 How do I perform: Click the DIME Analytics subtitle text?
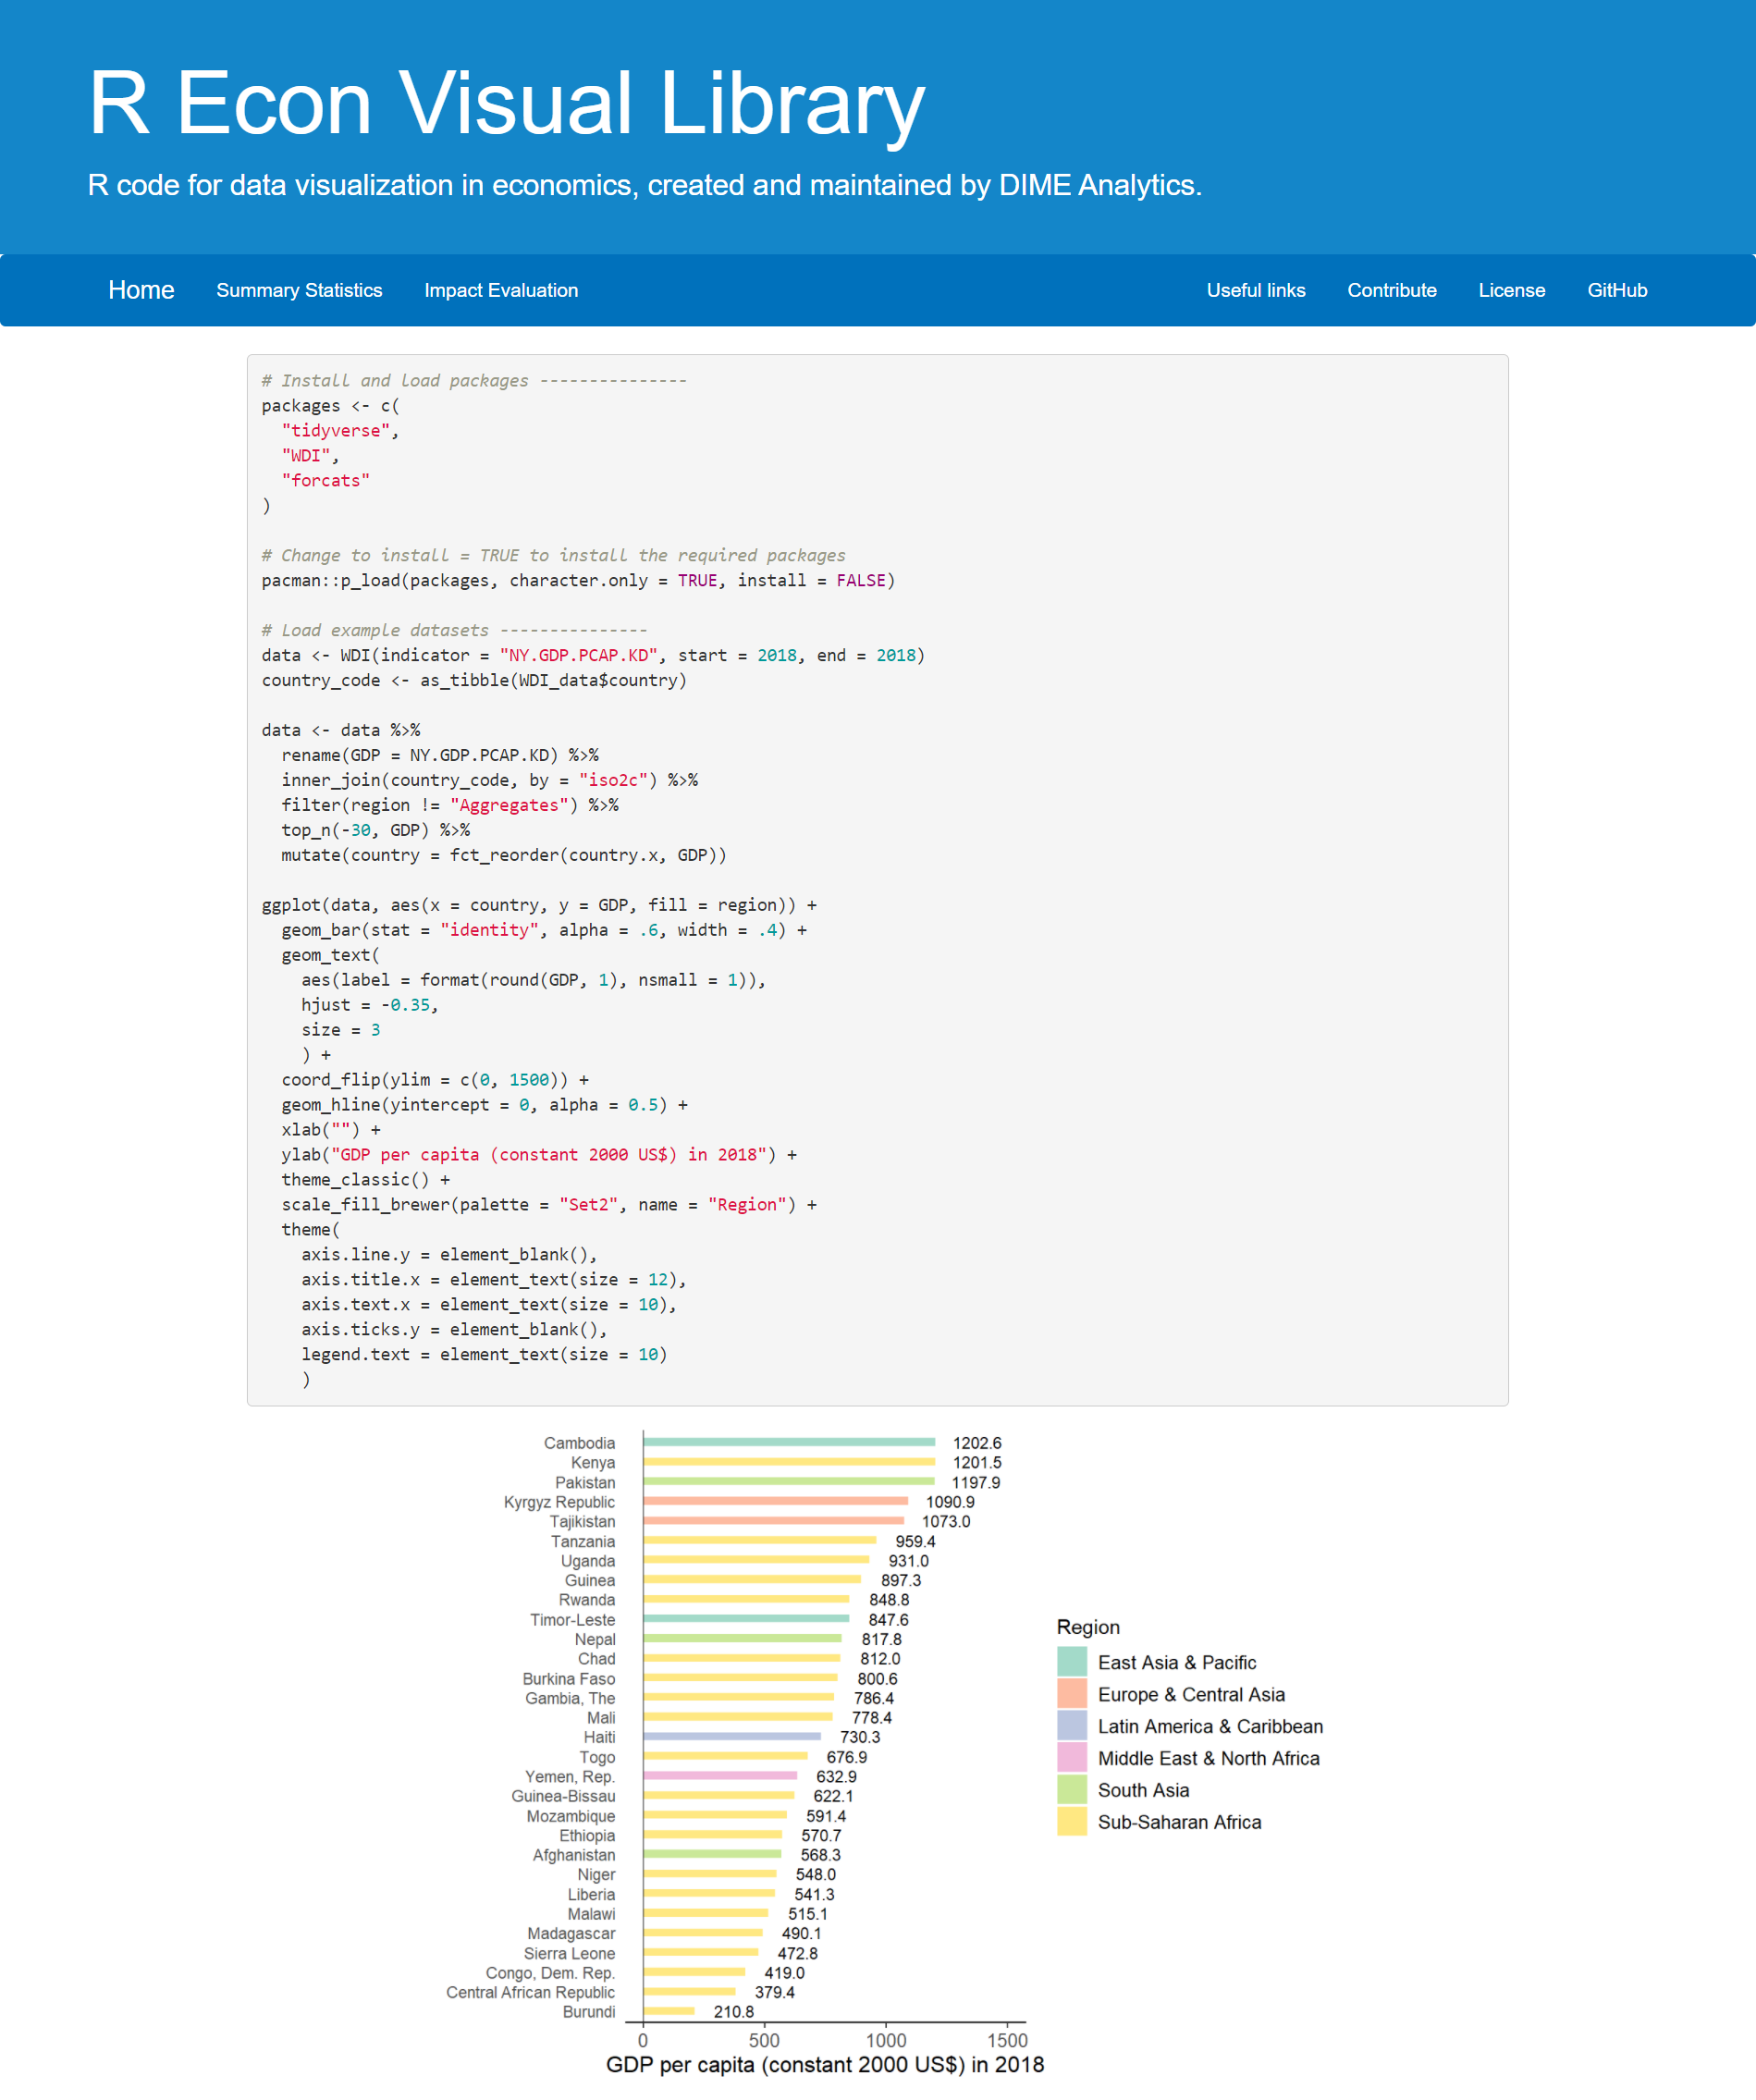click(x=644, y=185)
